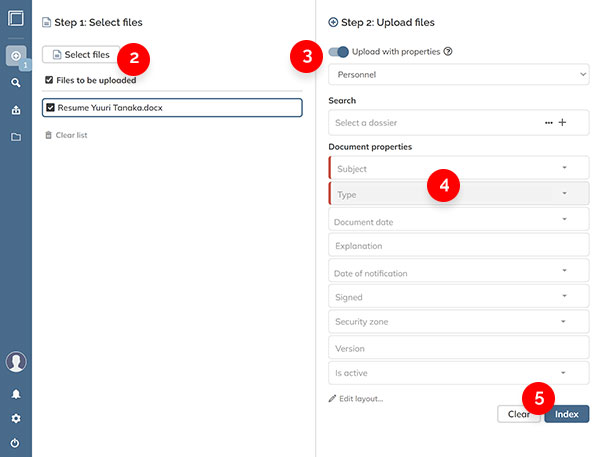The width and height of the screenshot is (600, 457).
Task: Click the Index button
Action: [x=567, y=413]
